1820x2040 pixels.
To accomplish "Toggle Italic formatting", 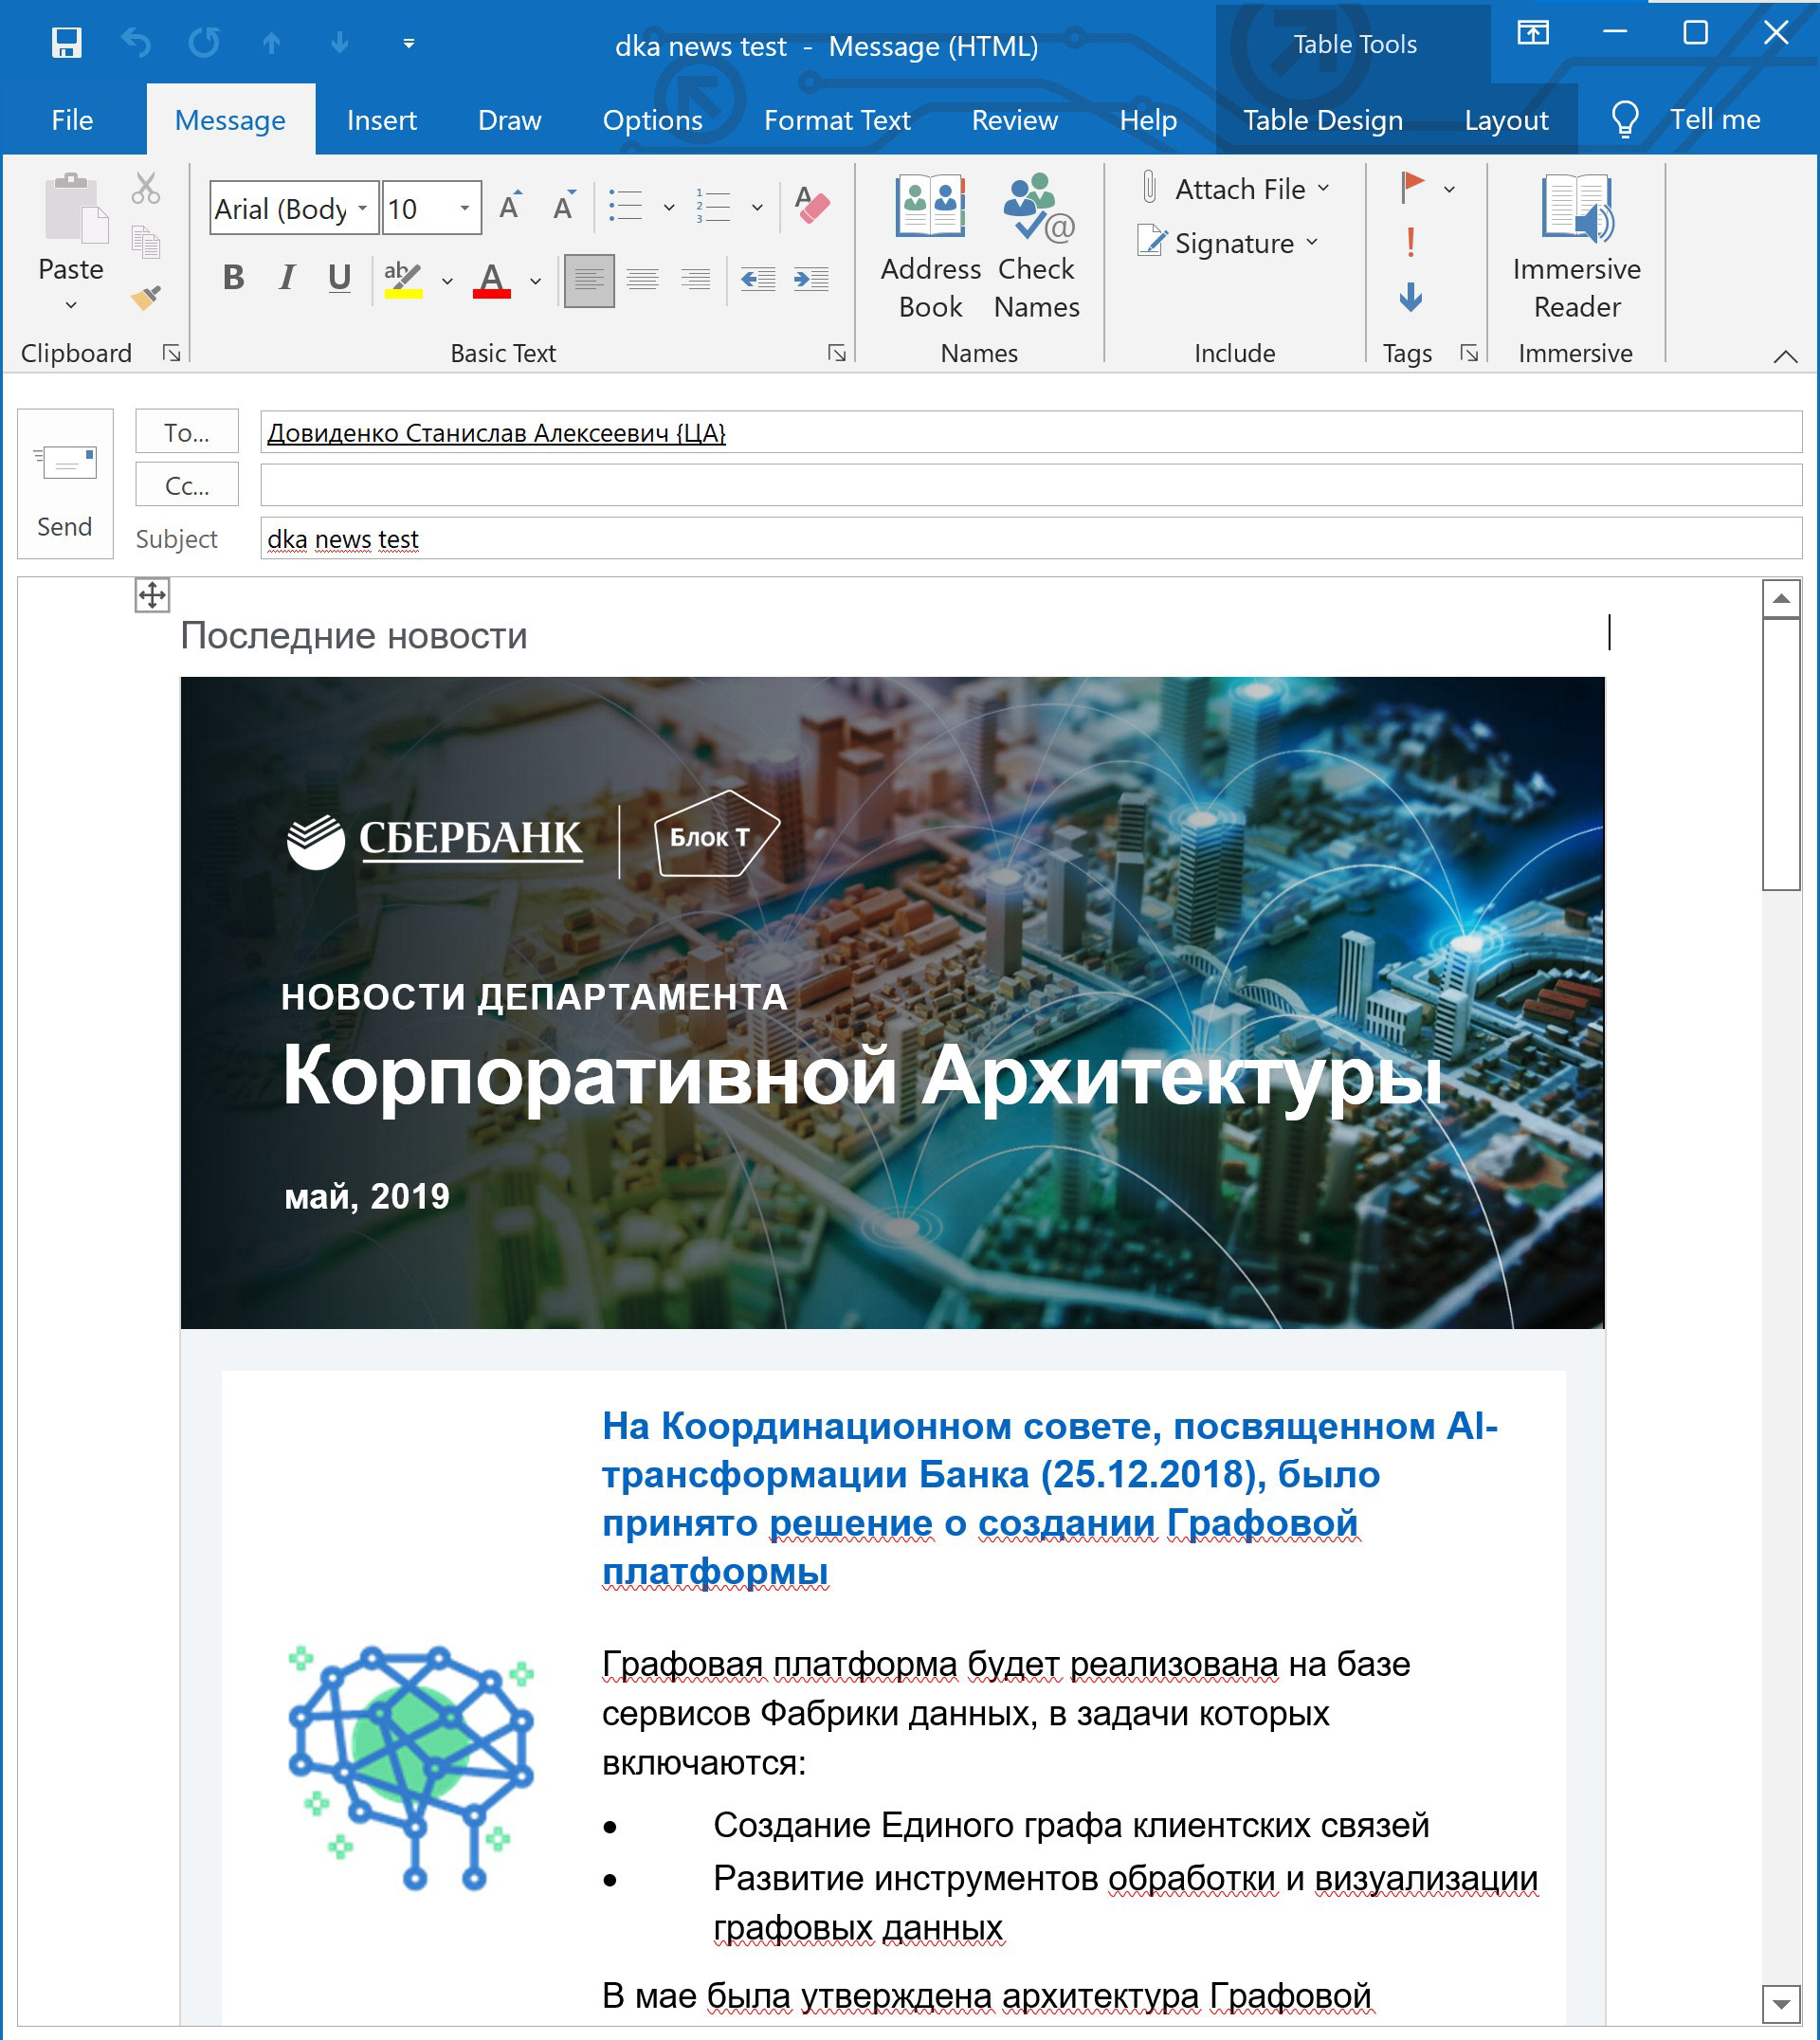I will tap(287, 278).
